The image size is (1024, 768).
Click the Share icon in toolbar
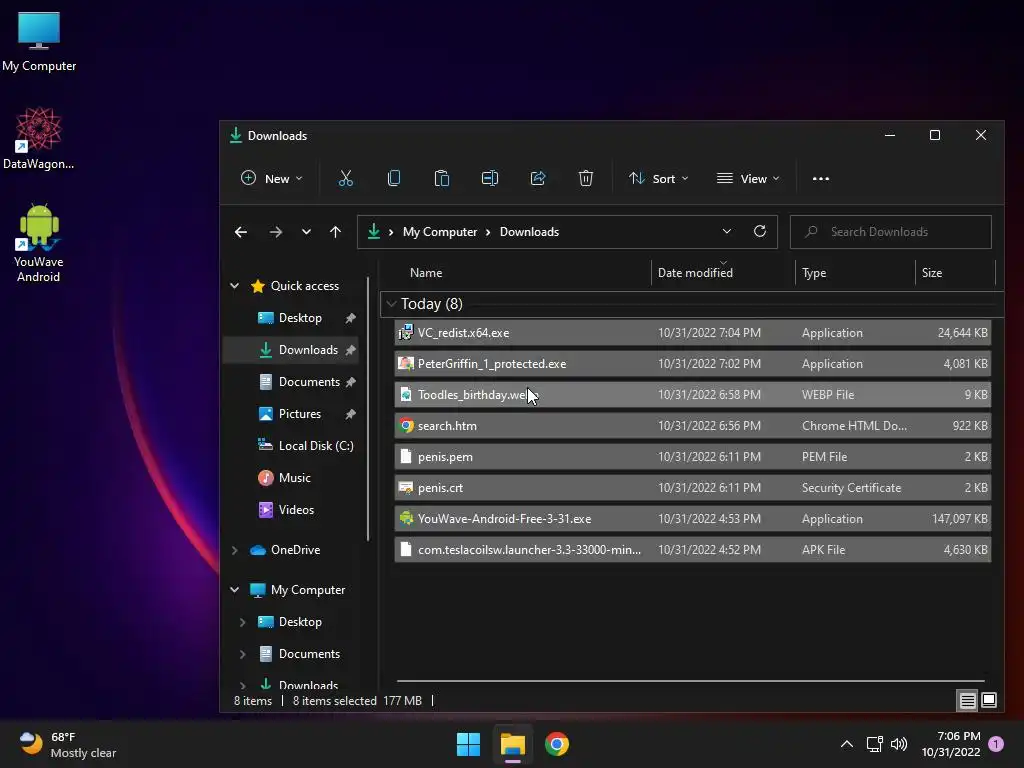point(537,178)
